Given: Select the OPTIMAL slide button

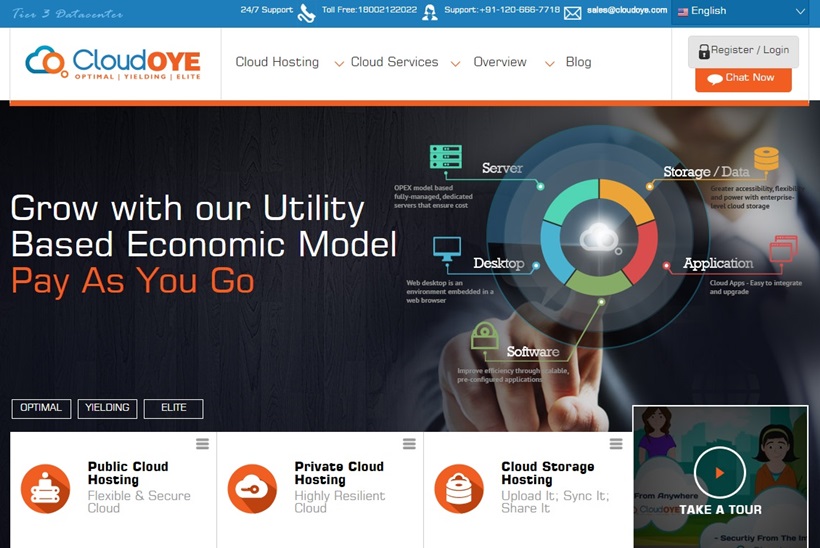Looking at the screenshot, I should point(41,408).
